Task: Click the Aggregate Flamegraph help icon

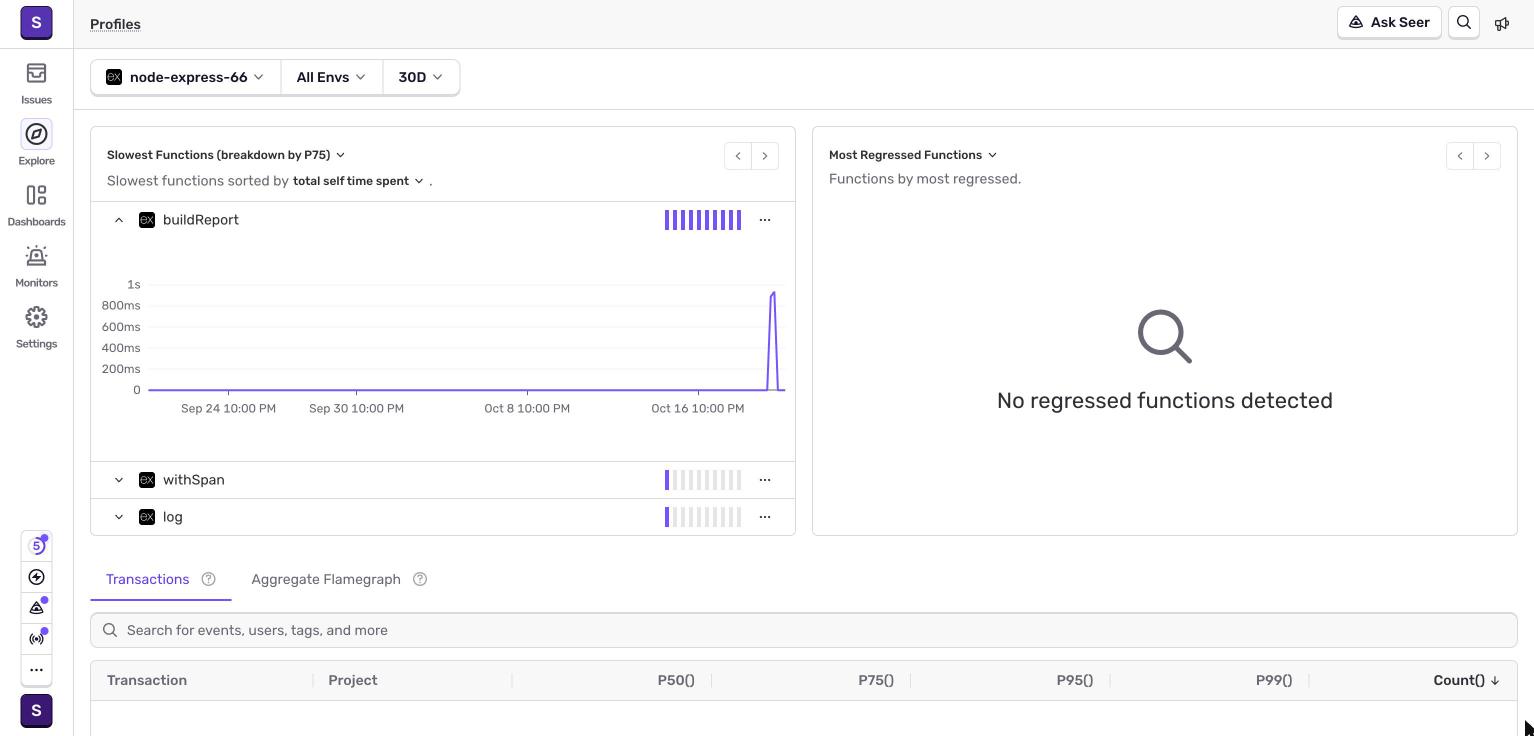Action: pyautogui.click(x=420, y=579)
